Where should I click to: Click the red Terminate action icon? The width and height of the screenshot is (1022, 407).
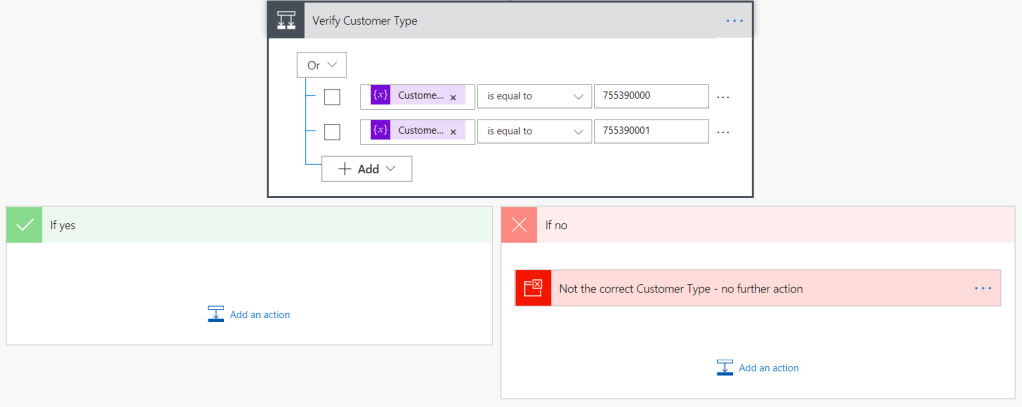(532, 288)
